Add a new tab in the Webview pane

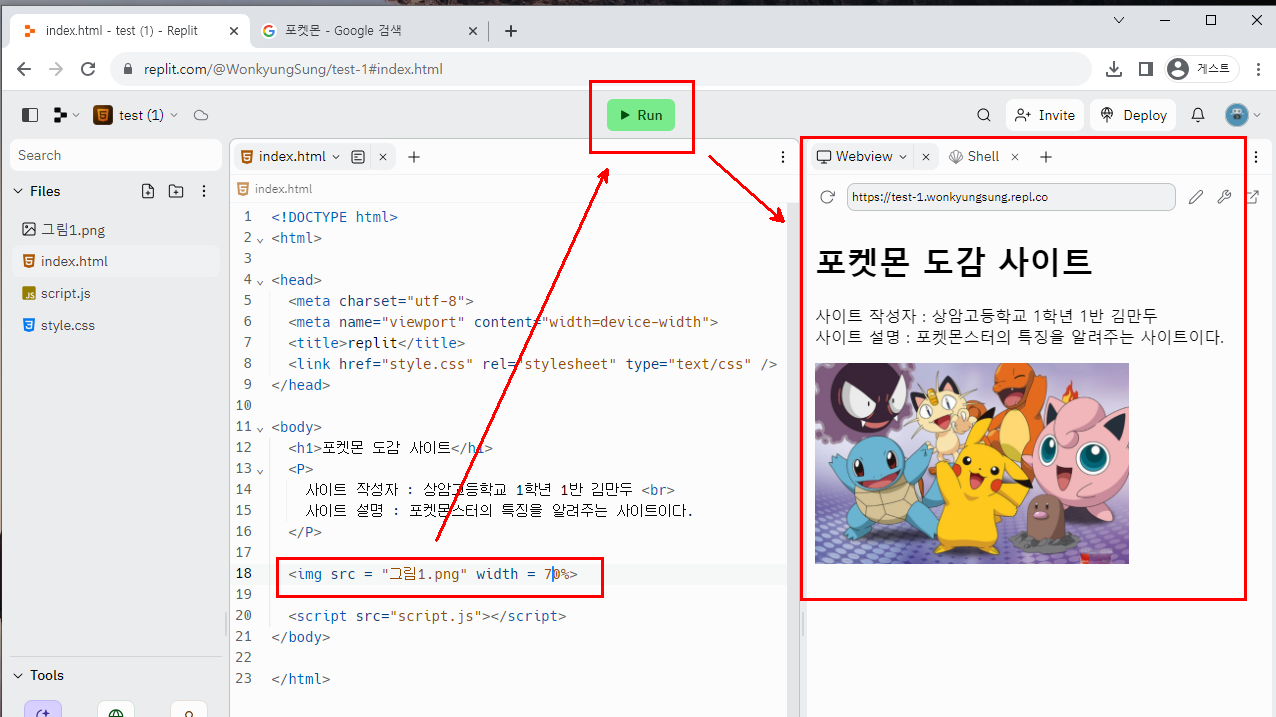[x=1046, y=156]
